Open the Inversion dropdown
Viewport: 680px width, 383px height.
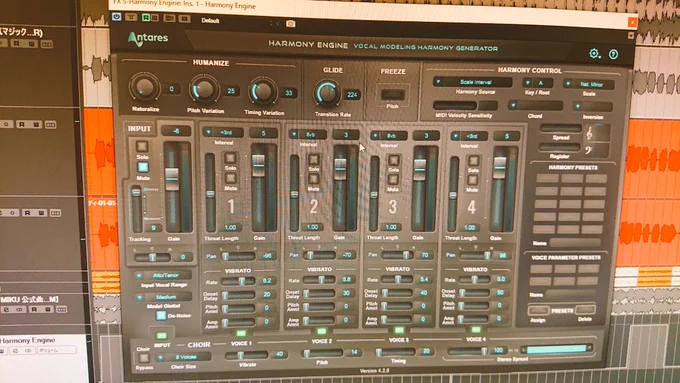593,106
